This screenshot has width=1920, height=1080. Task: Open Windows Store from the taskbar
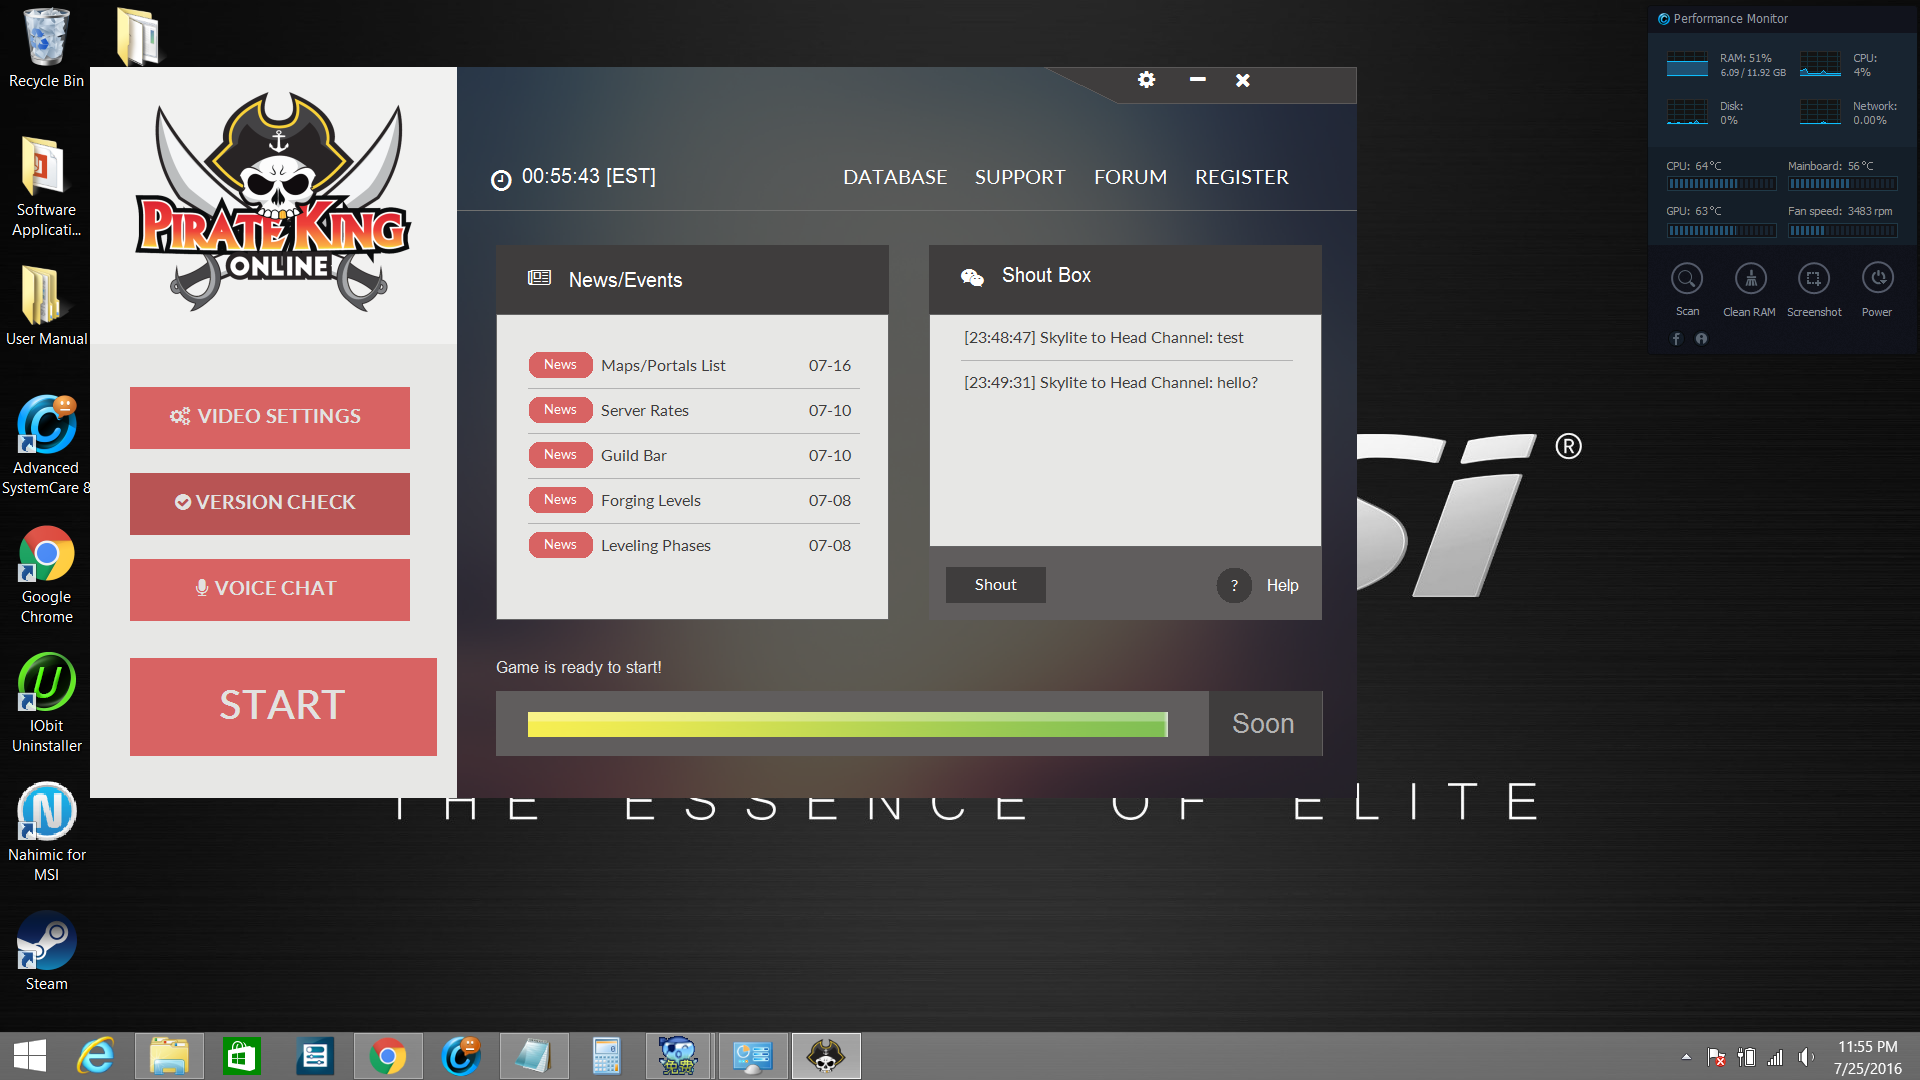click(x=242, y=1056)
